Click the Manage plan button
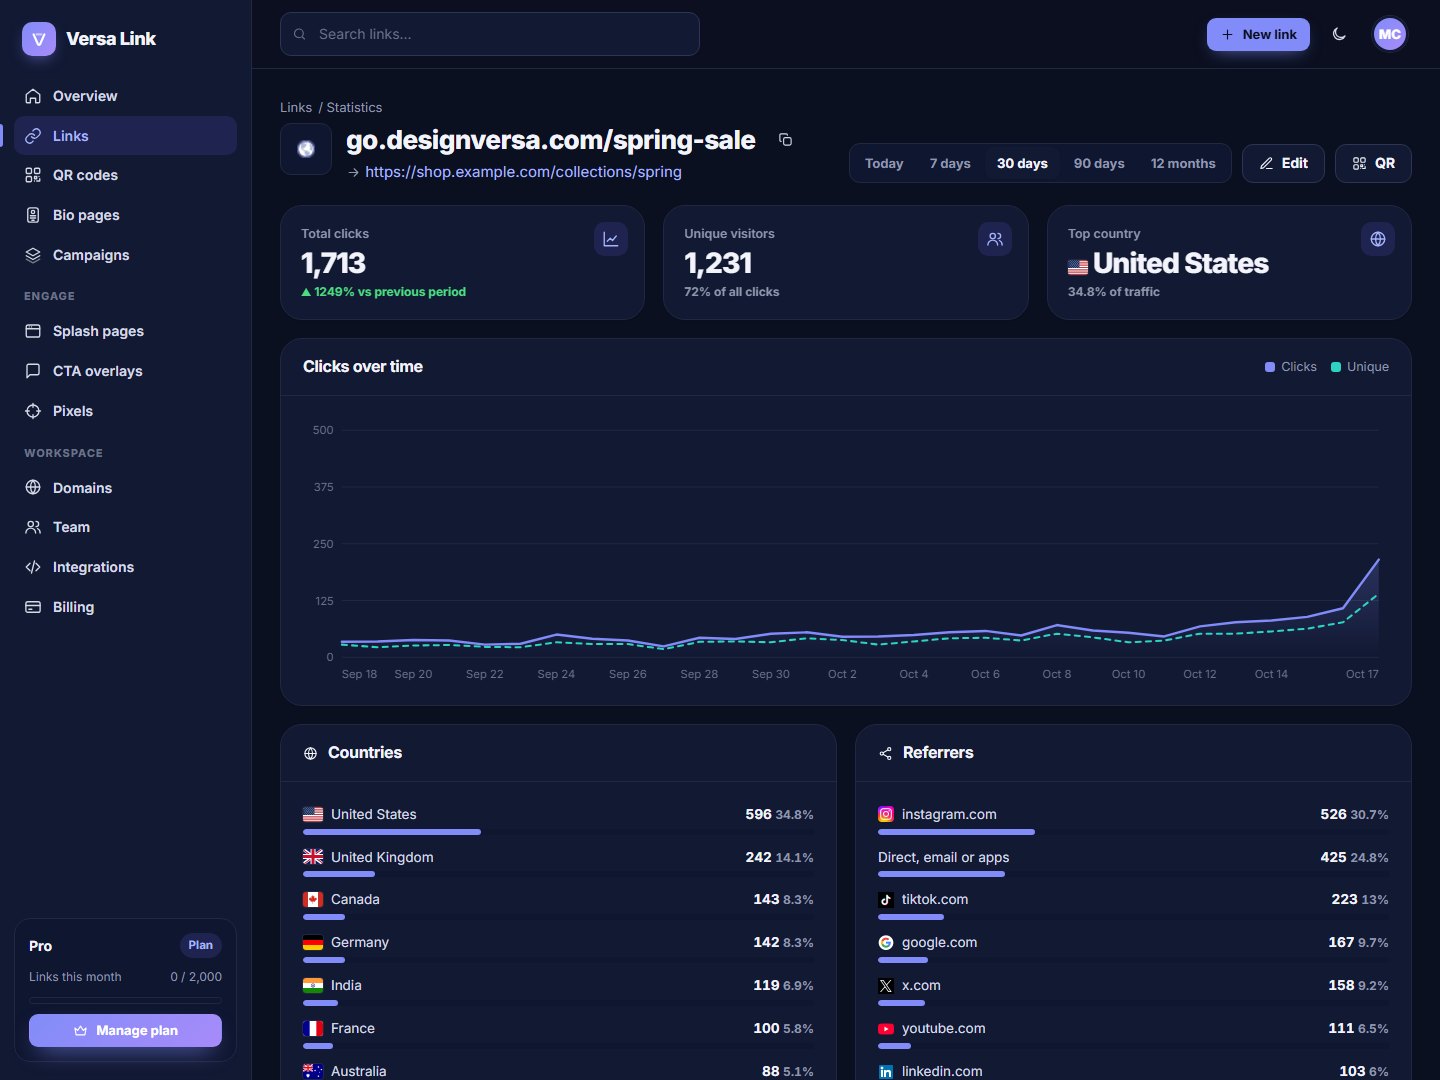Viewport: 1440px width, 1080px height. point(125,1031)
